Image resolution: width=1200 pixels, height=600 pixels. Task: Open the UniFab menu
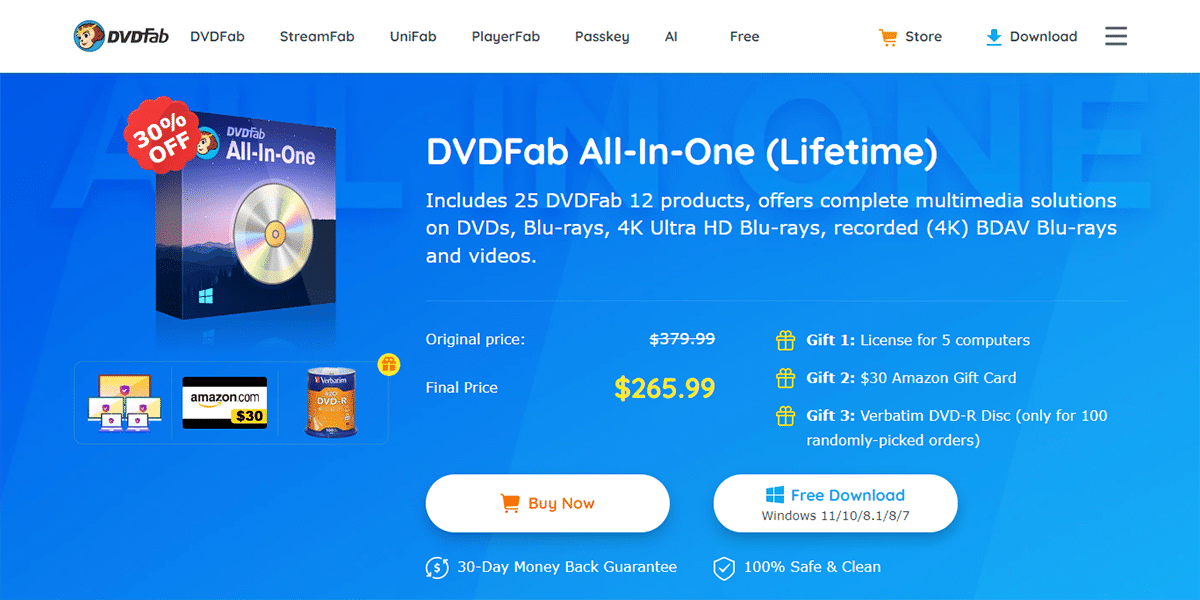click(413, 36)
